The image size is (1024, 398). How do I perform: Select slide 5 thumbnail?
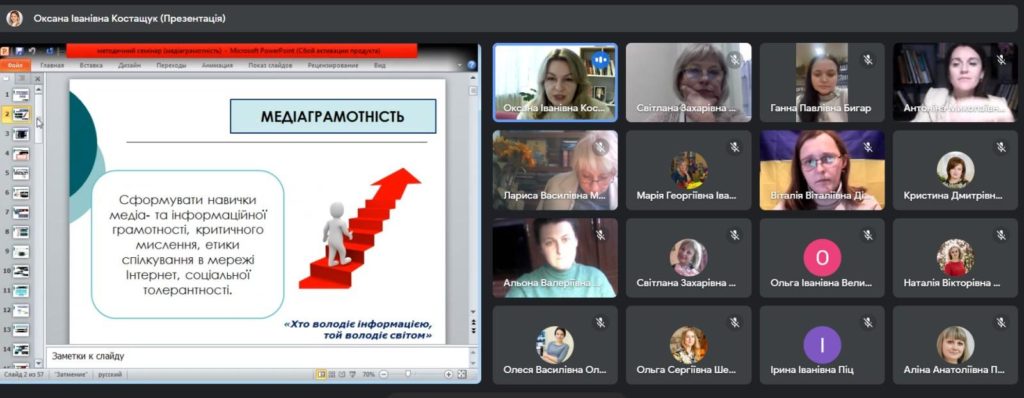21,173
